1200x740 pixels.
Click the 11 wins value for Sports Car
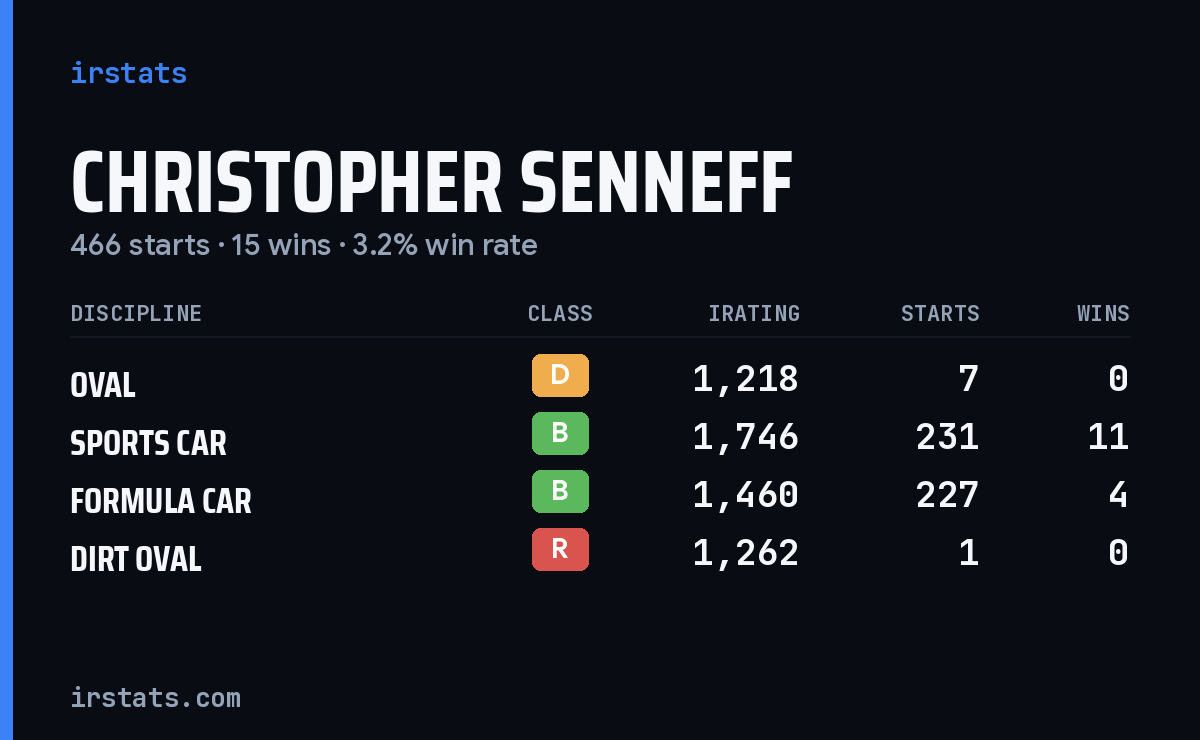1109,437
